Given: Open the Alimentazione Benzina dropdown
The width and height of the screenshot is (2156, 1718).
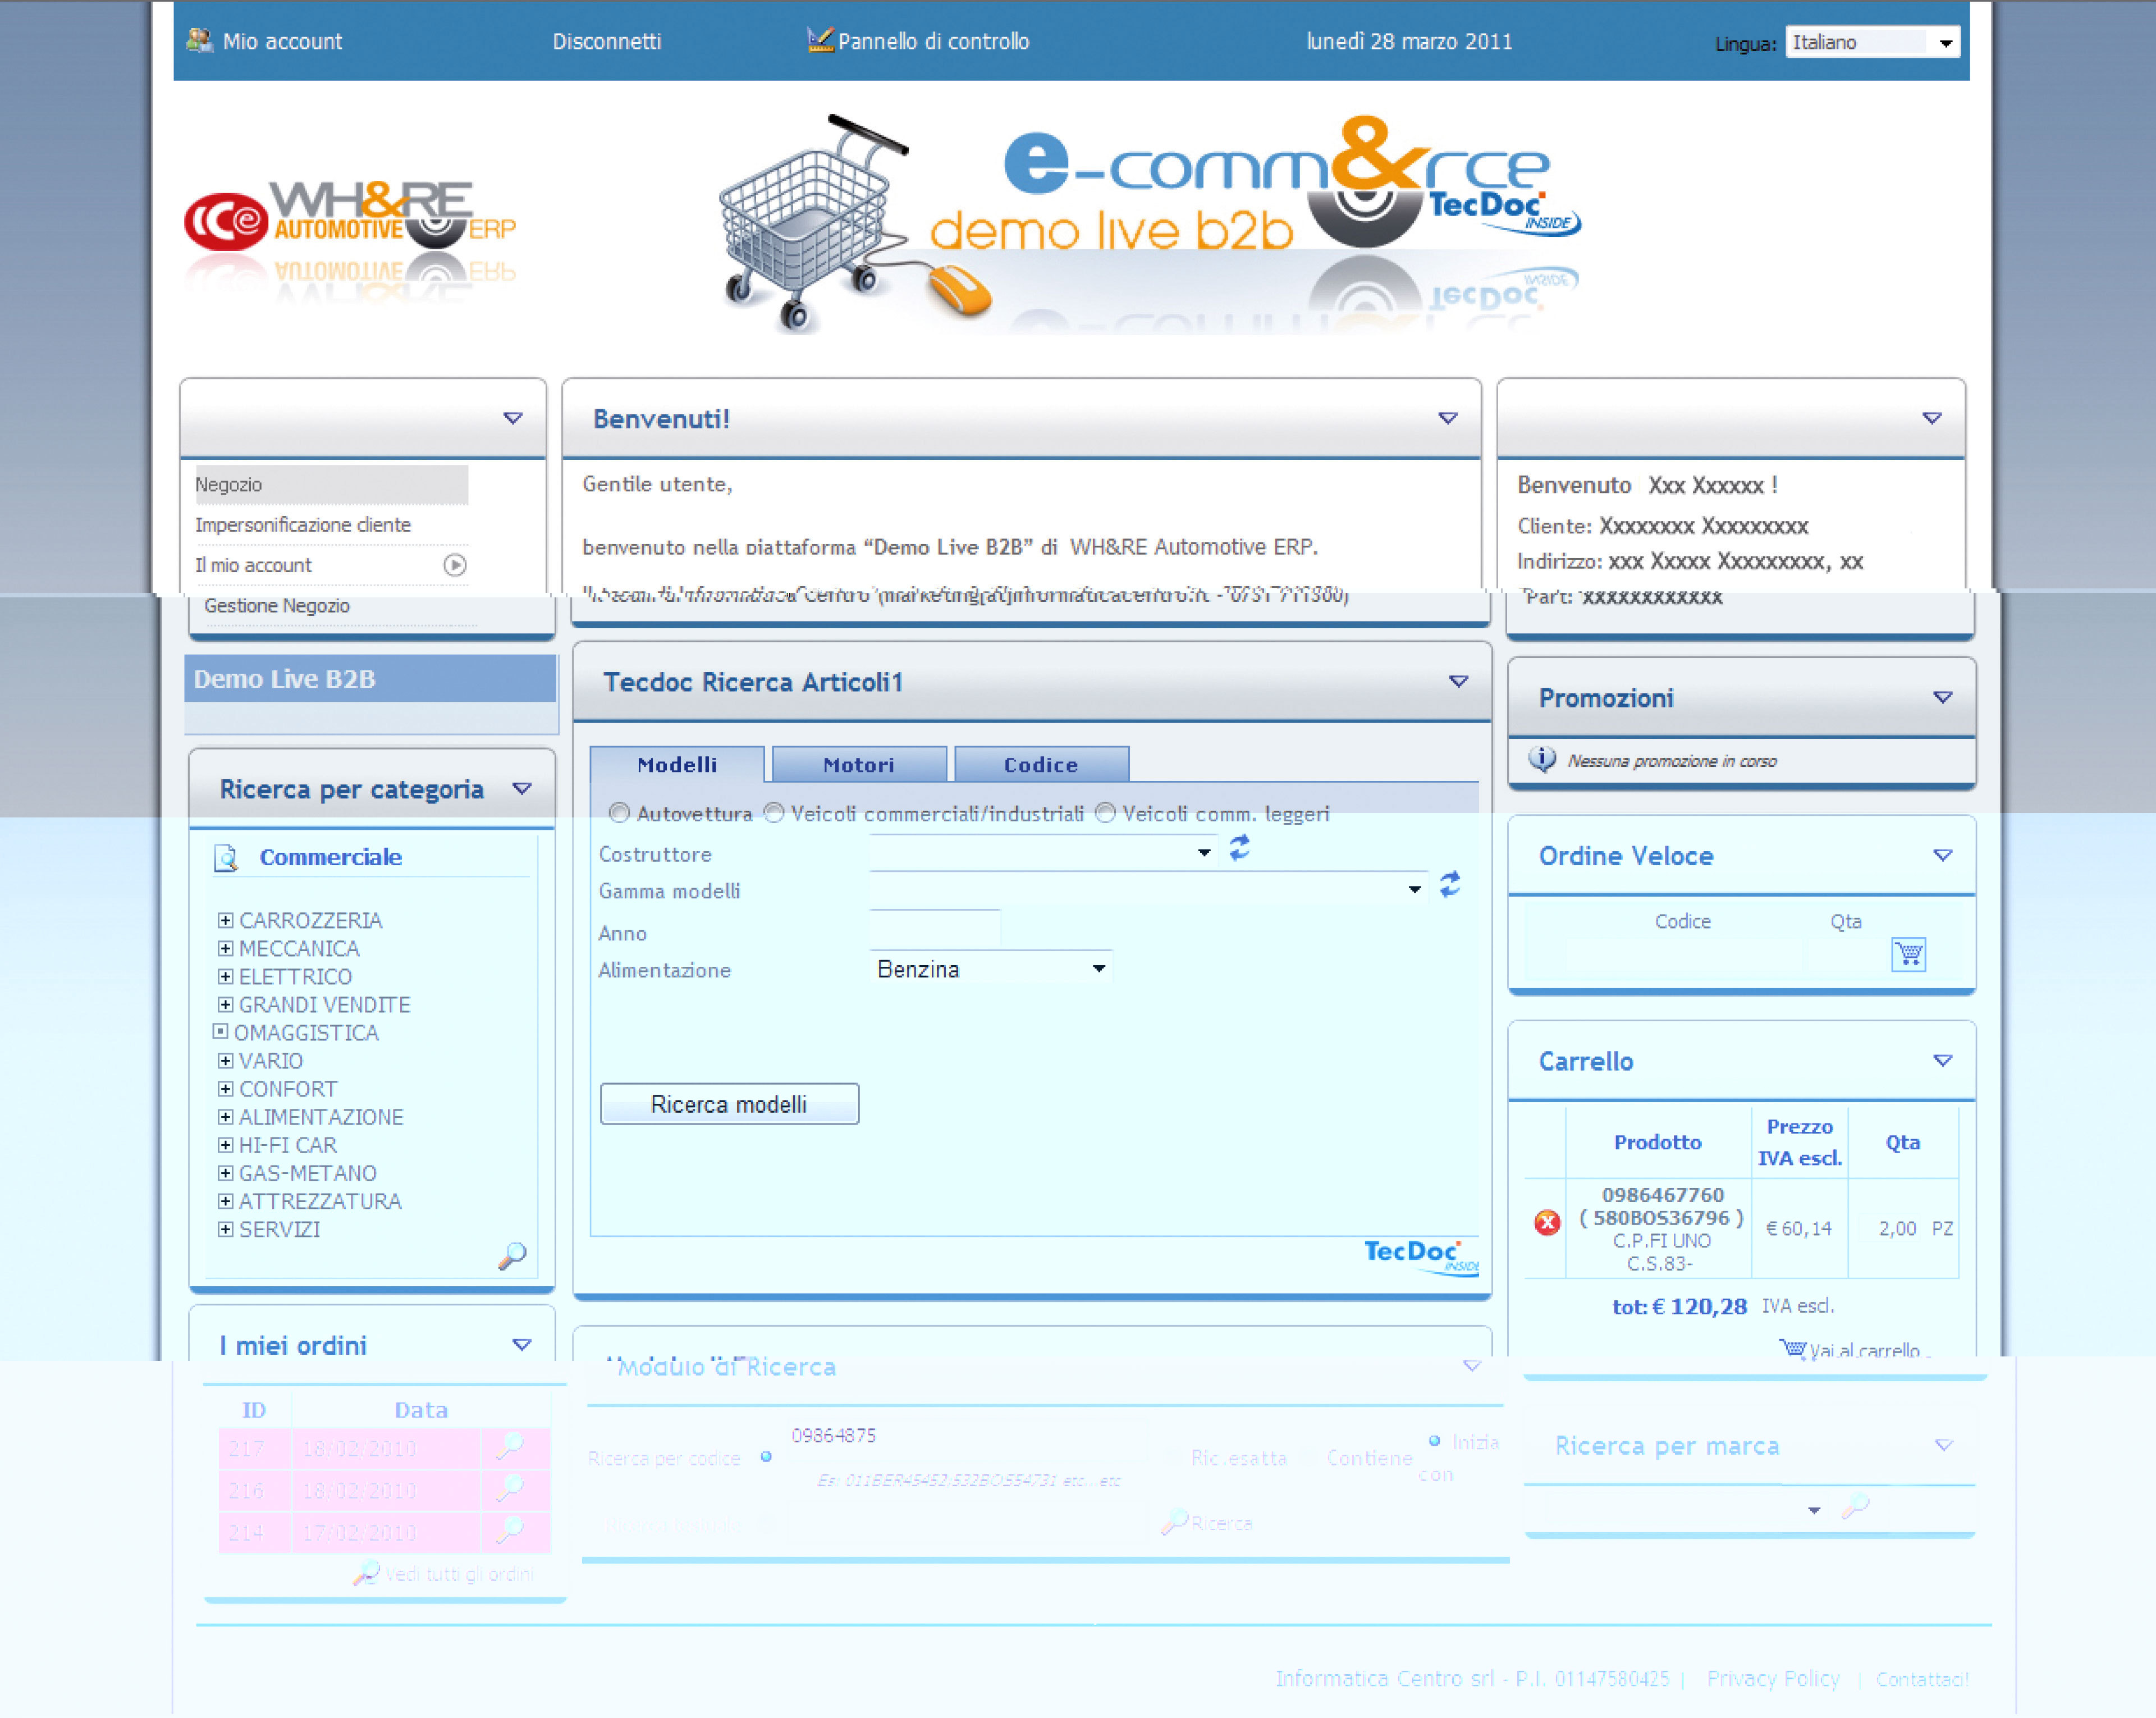Looking at the screenshot, I should pyautogui.click(x=991, y=968).
